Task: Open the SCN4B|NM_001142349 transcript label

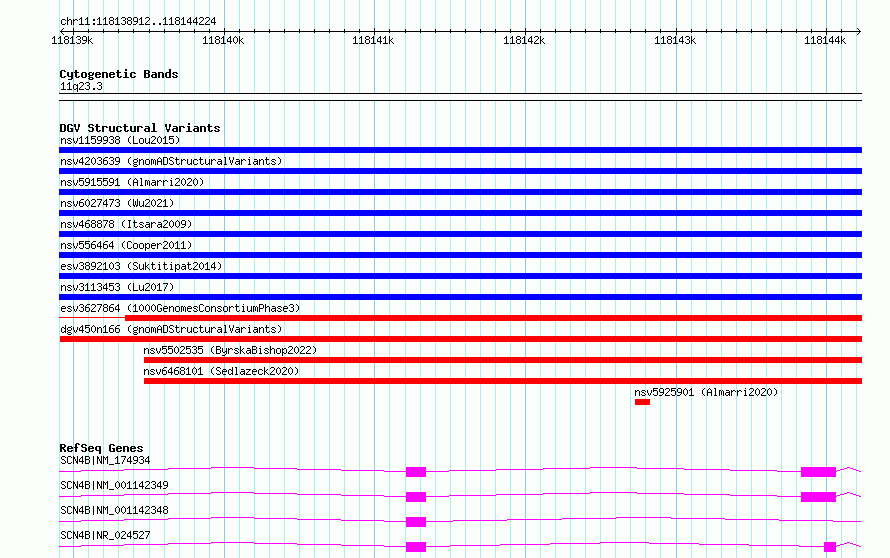Action: pyautogui.click(x=114, y=485)
